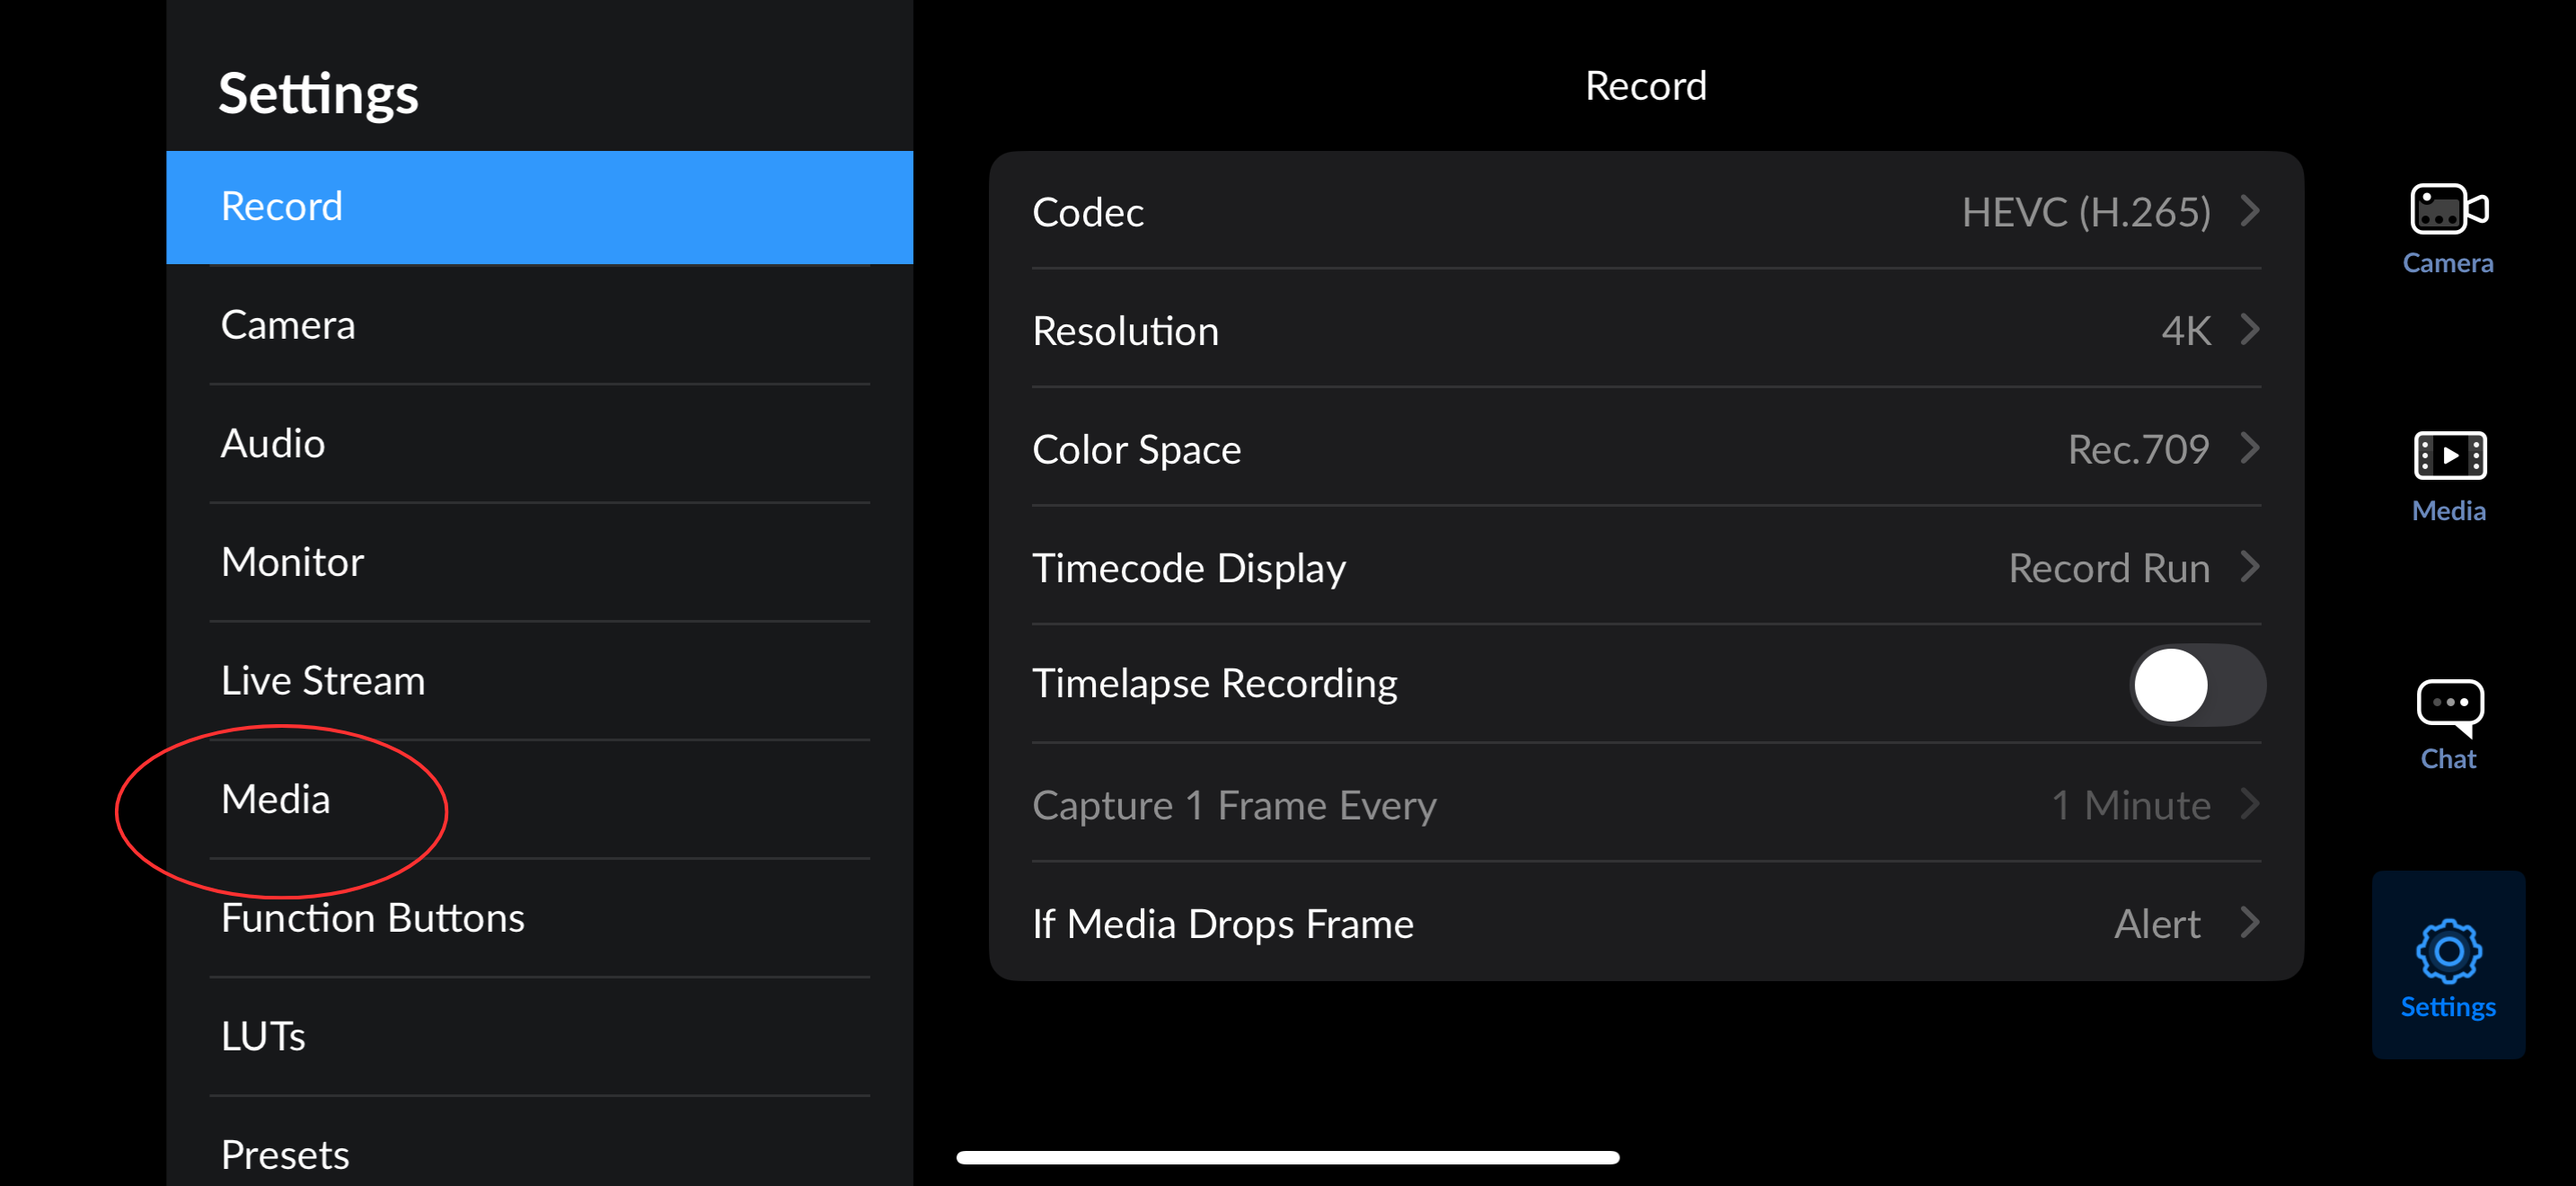Show the LUTs settings page
The height and width of the screenshot is (1186, 2576).
tap(539, 1036)
